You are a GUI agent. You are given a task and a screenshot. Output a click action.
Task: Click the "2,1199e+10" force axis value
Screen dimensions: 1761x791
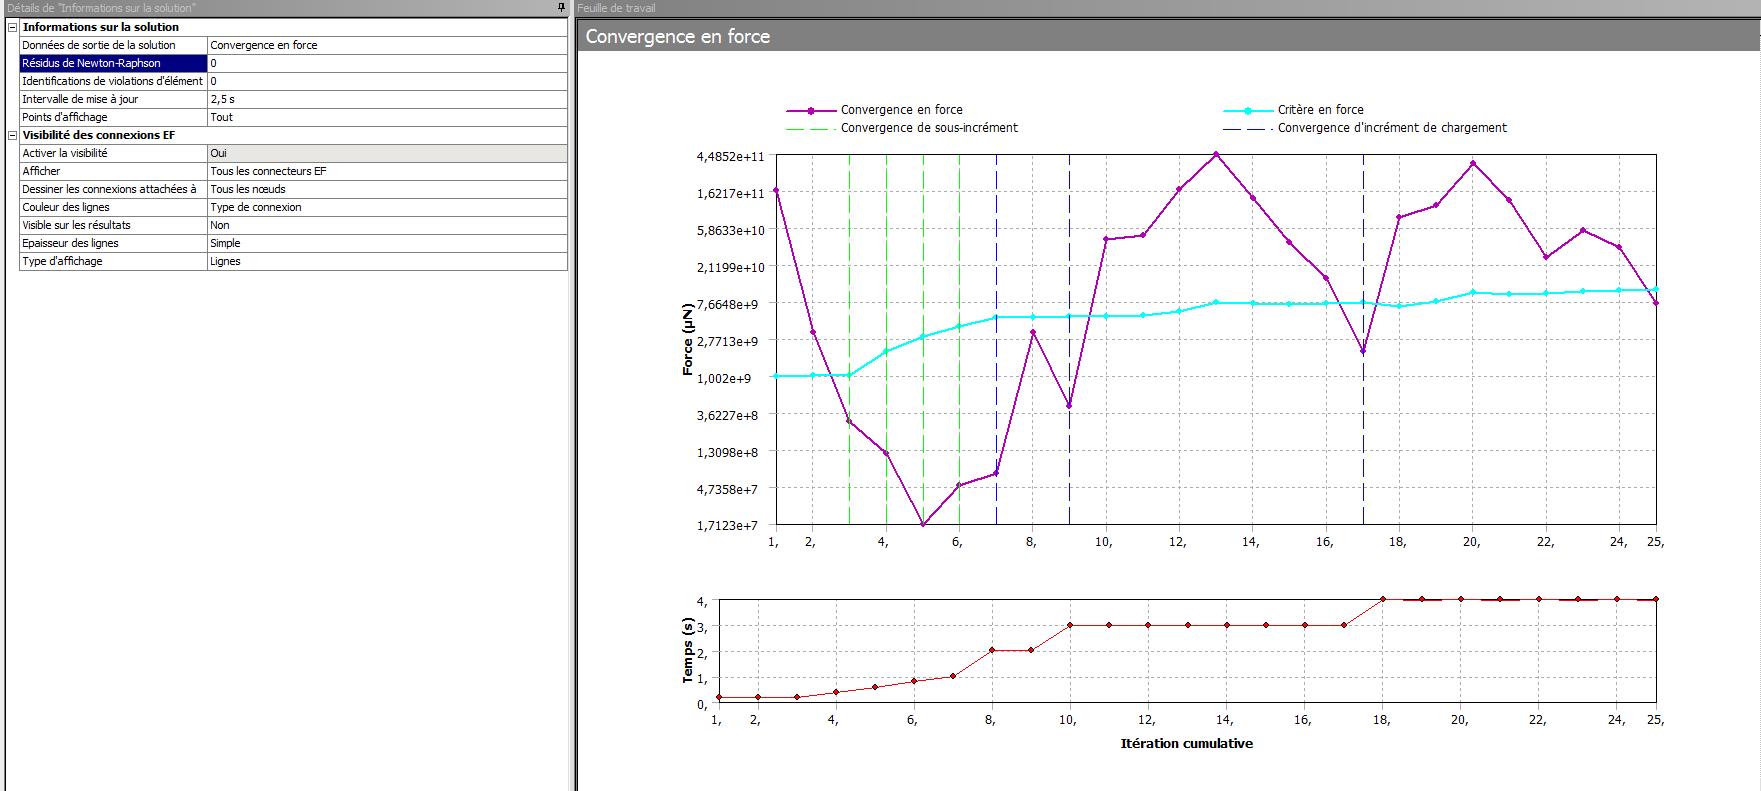[x=733, y=268]
